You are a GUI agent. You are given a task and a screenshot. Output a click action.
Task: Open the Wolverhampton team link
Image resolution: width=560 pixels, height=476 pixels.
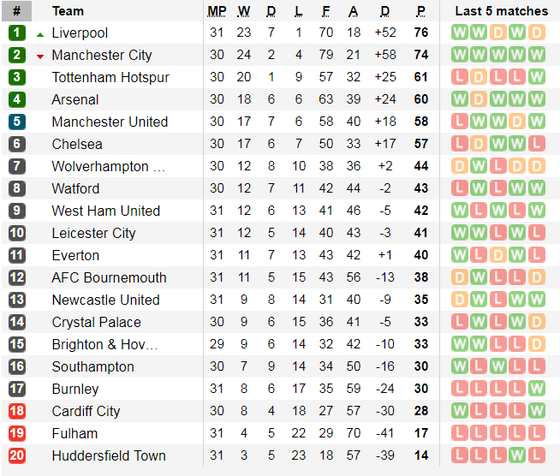108,166
